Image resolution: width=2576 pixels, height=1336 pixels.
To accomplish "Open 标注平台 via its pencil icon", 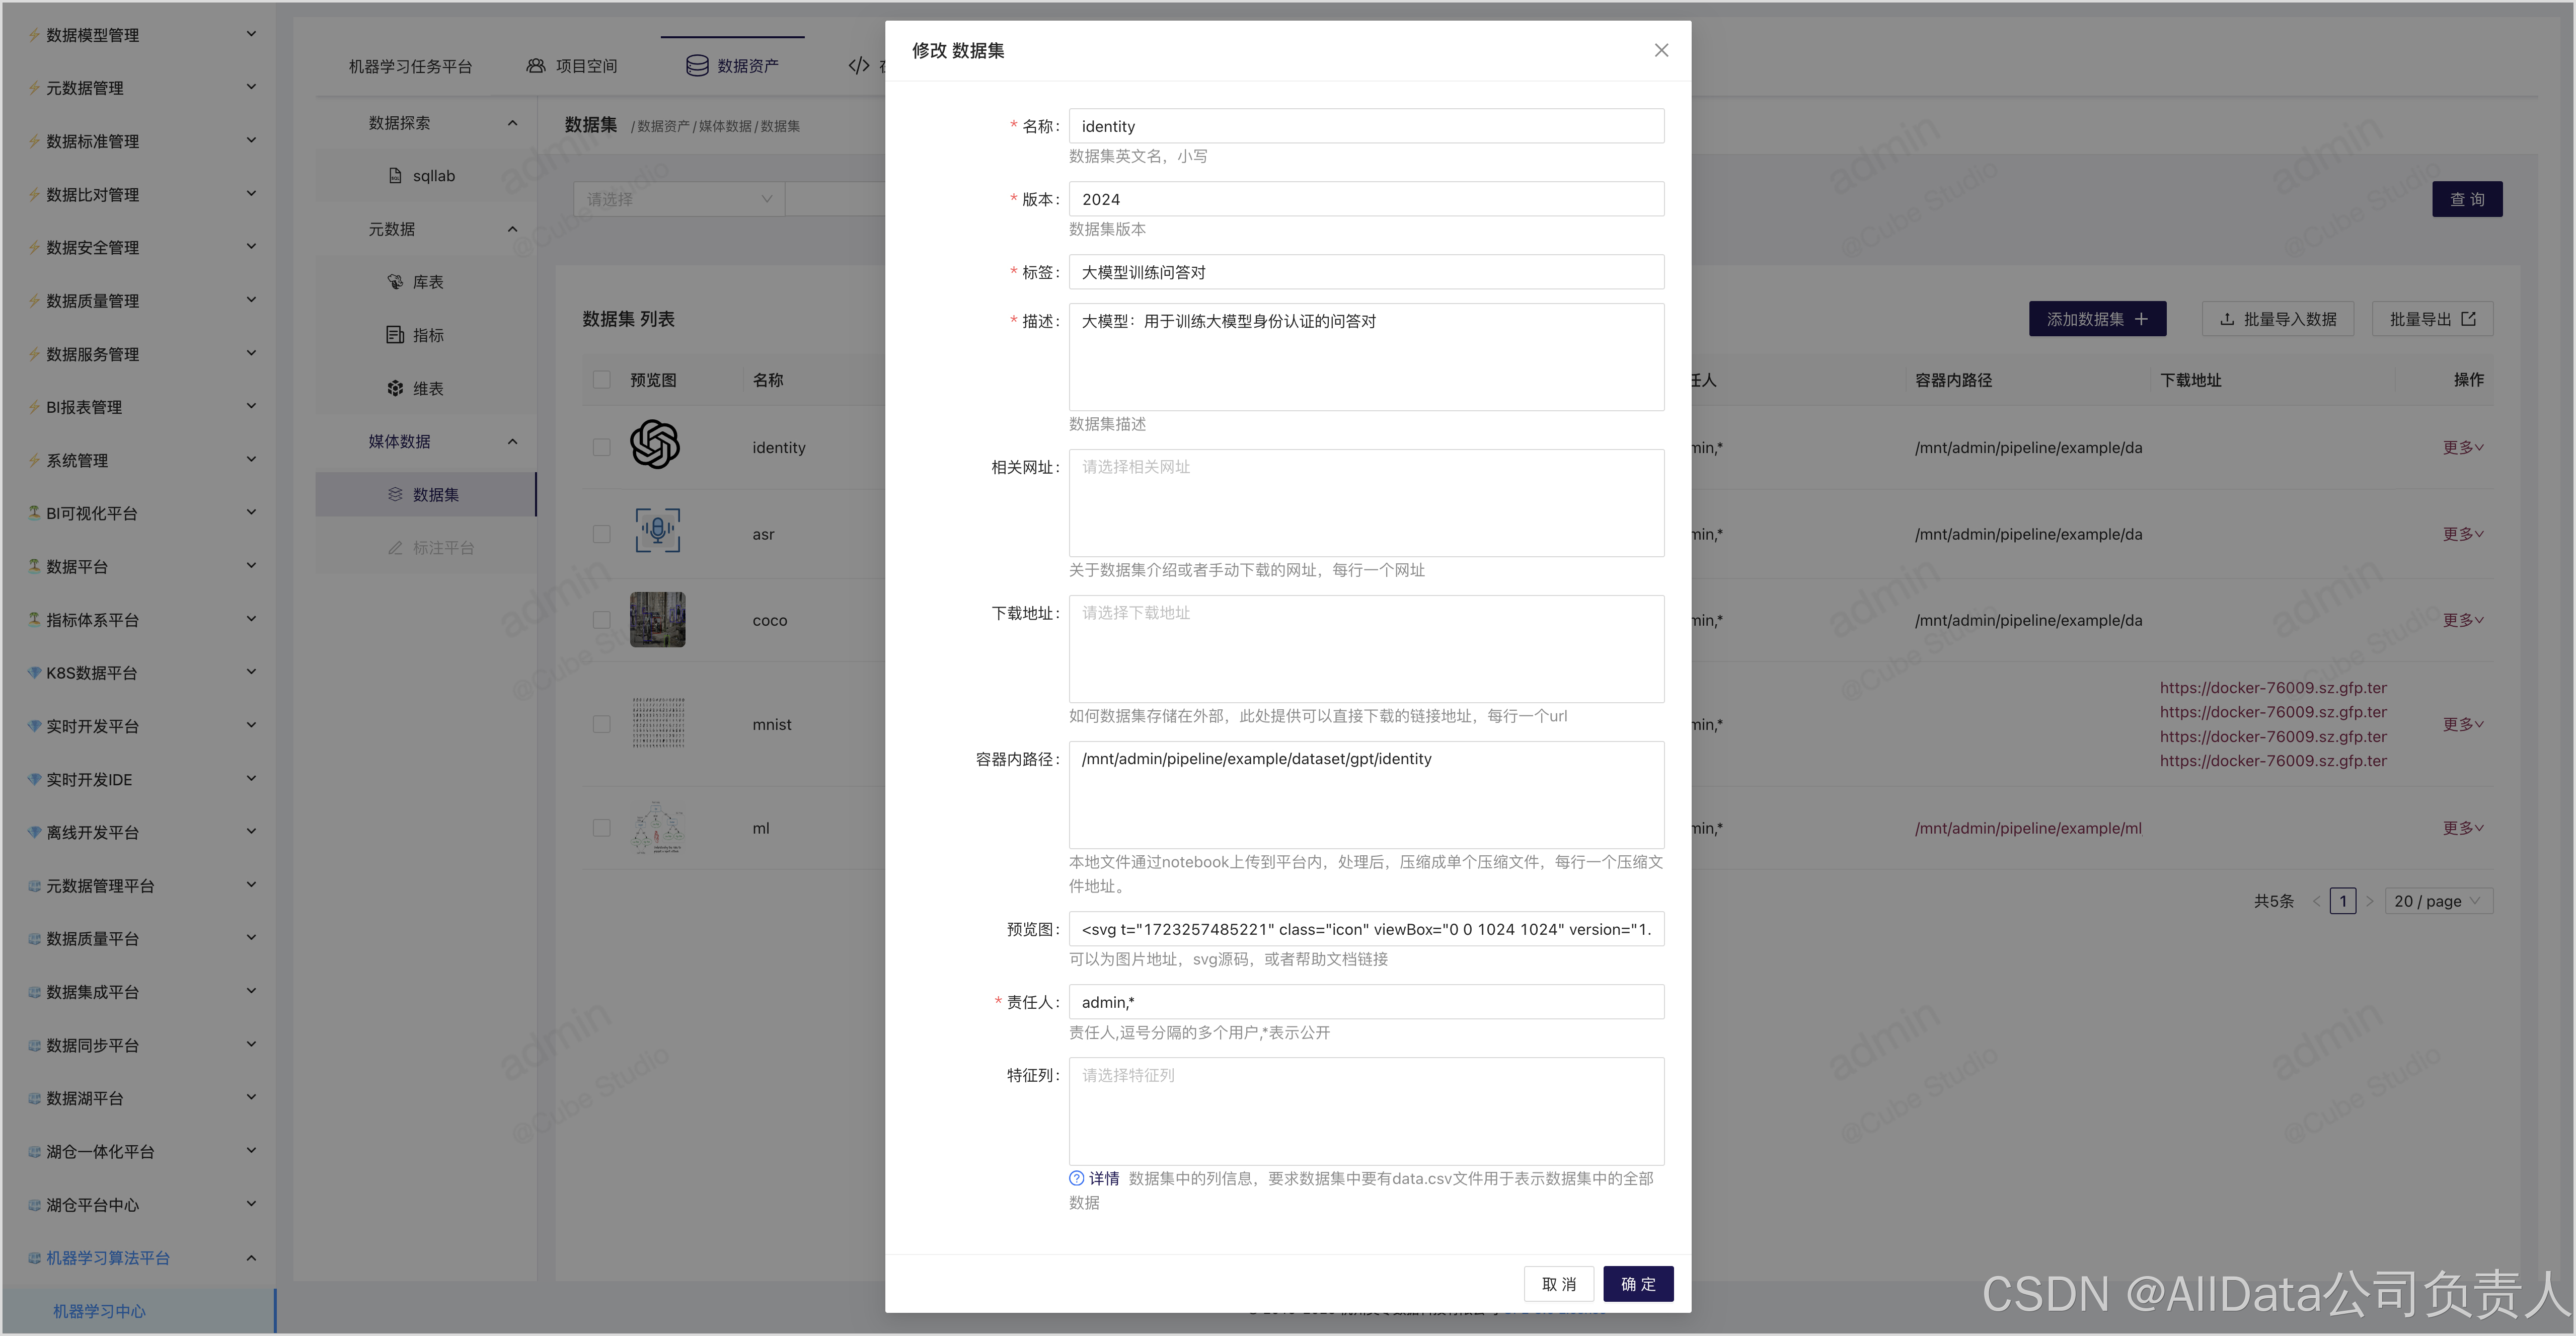I will (x=395, y=548).
